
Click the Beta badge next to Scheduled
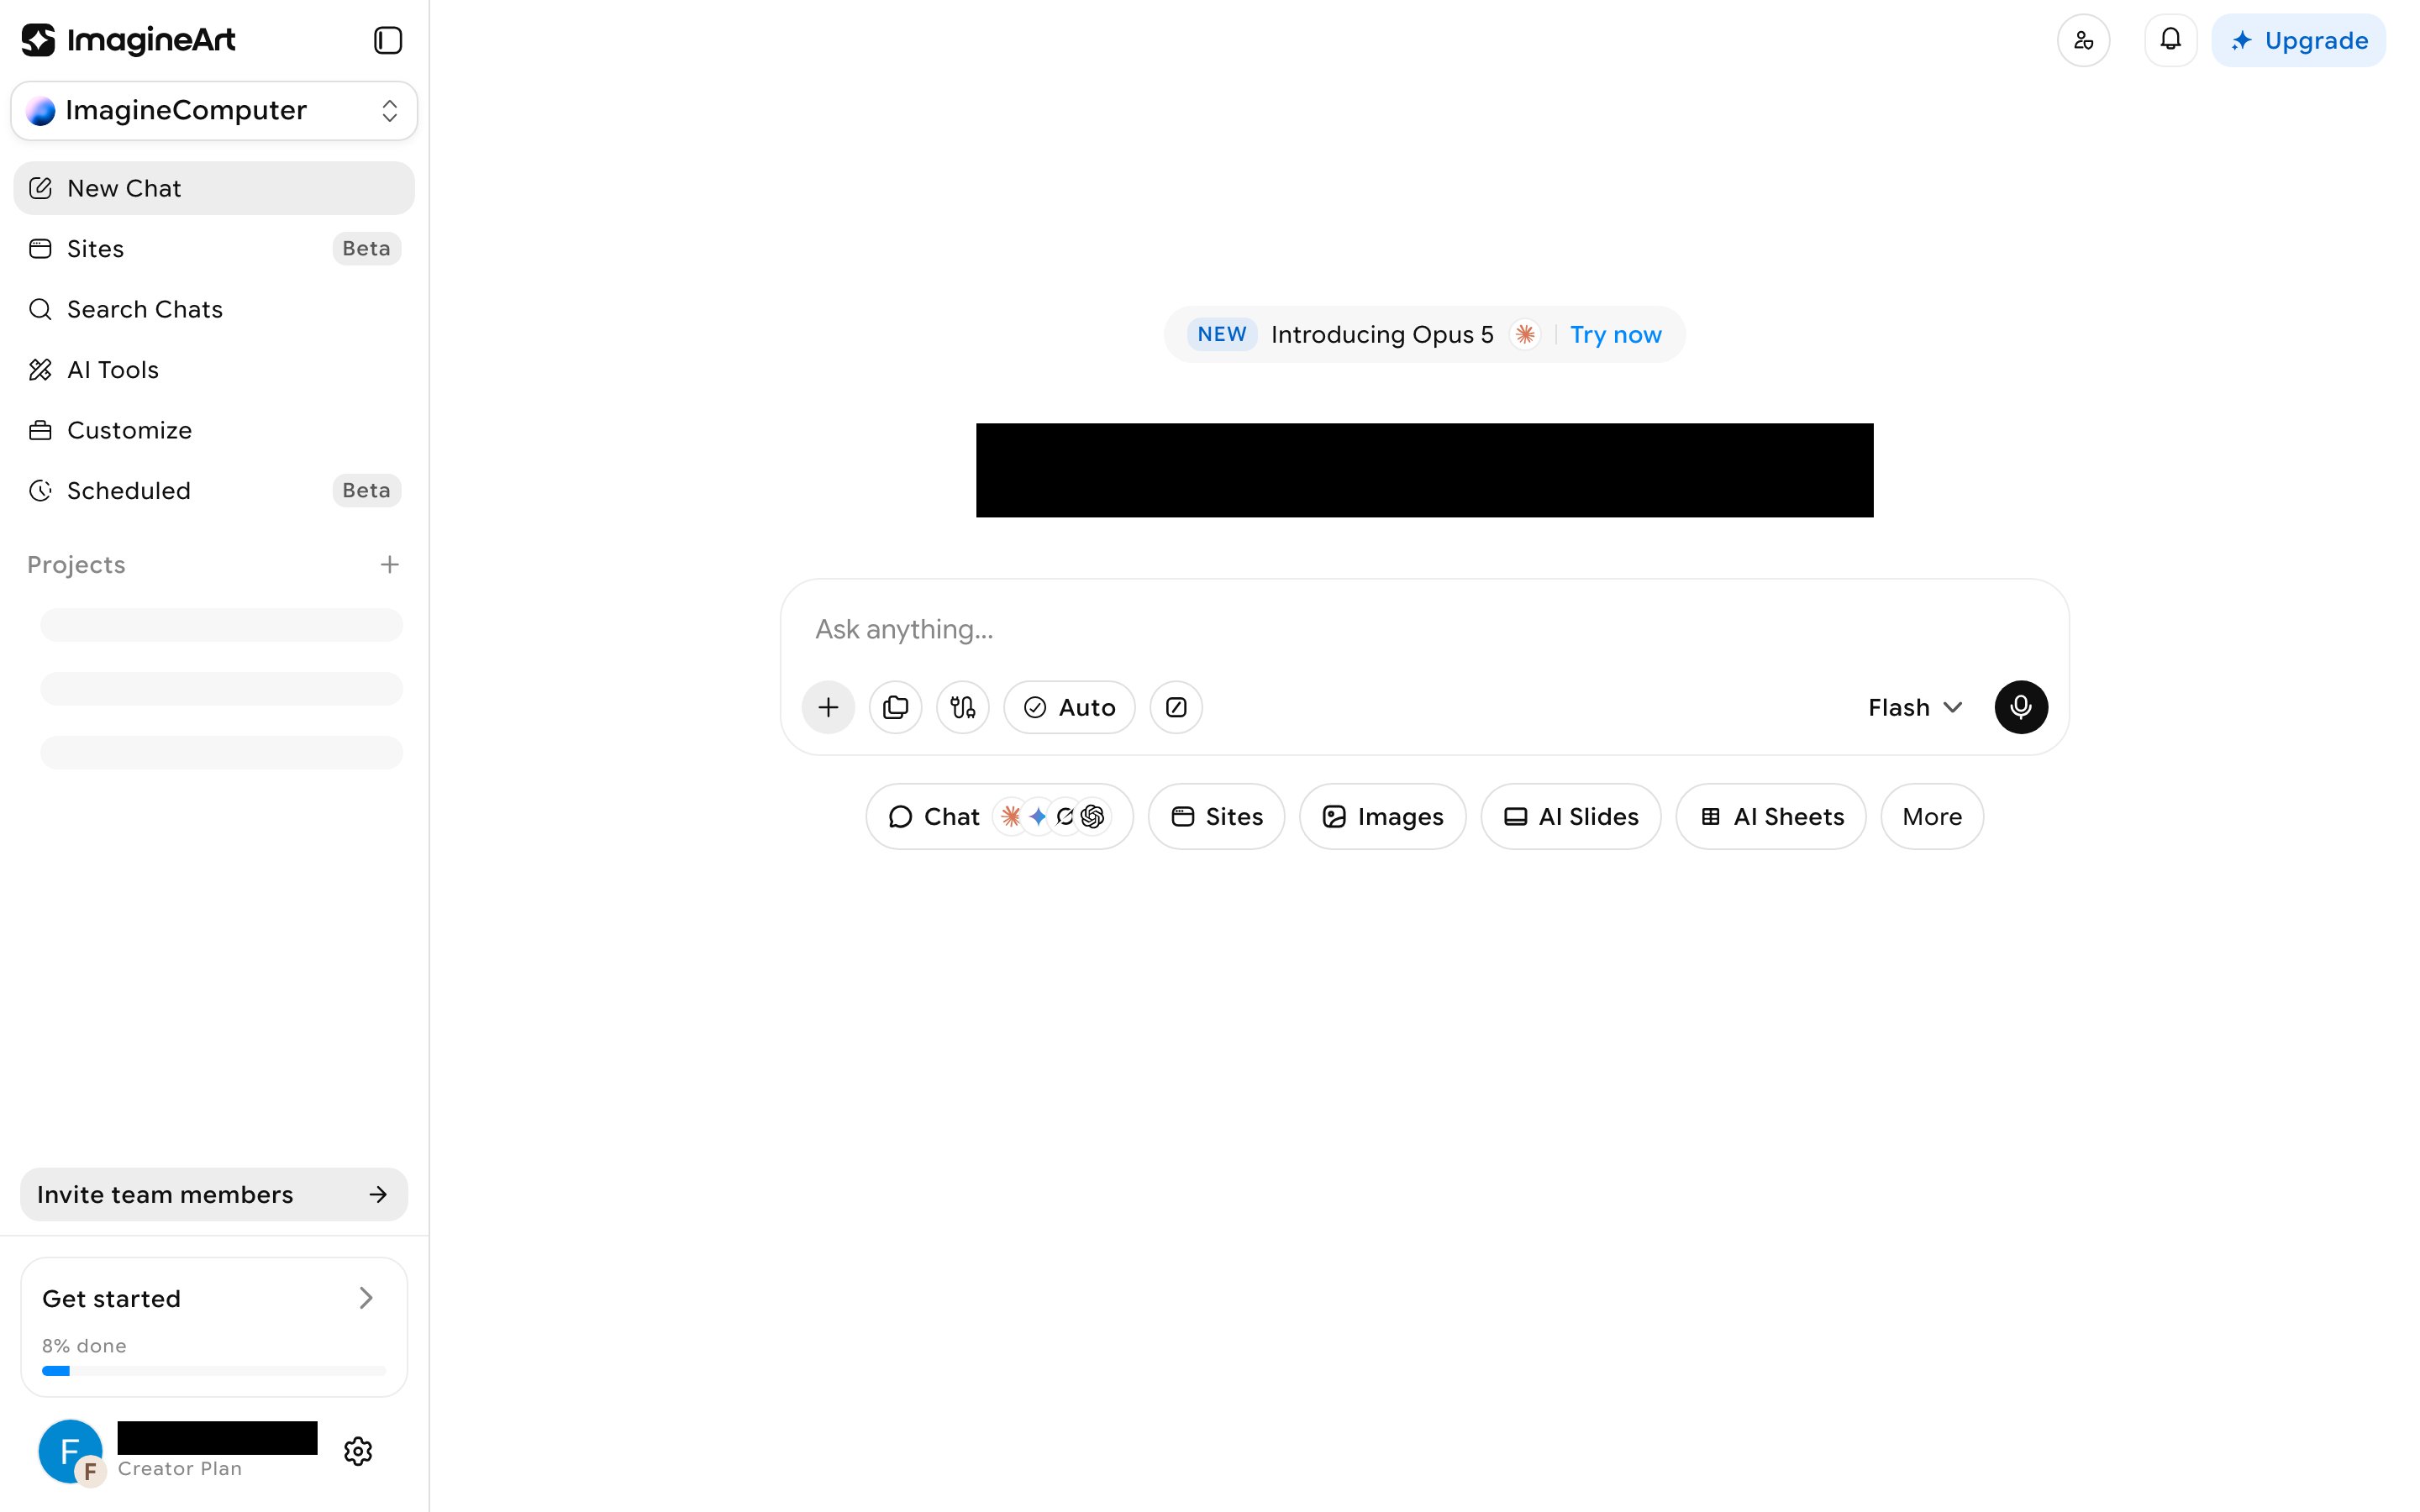(366, 490)
